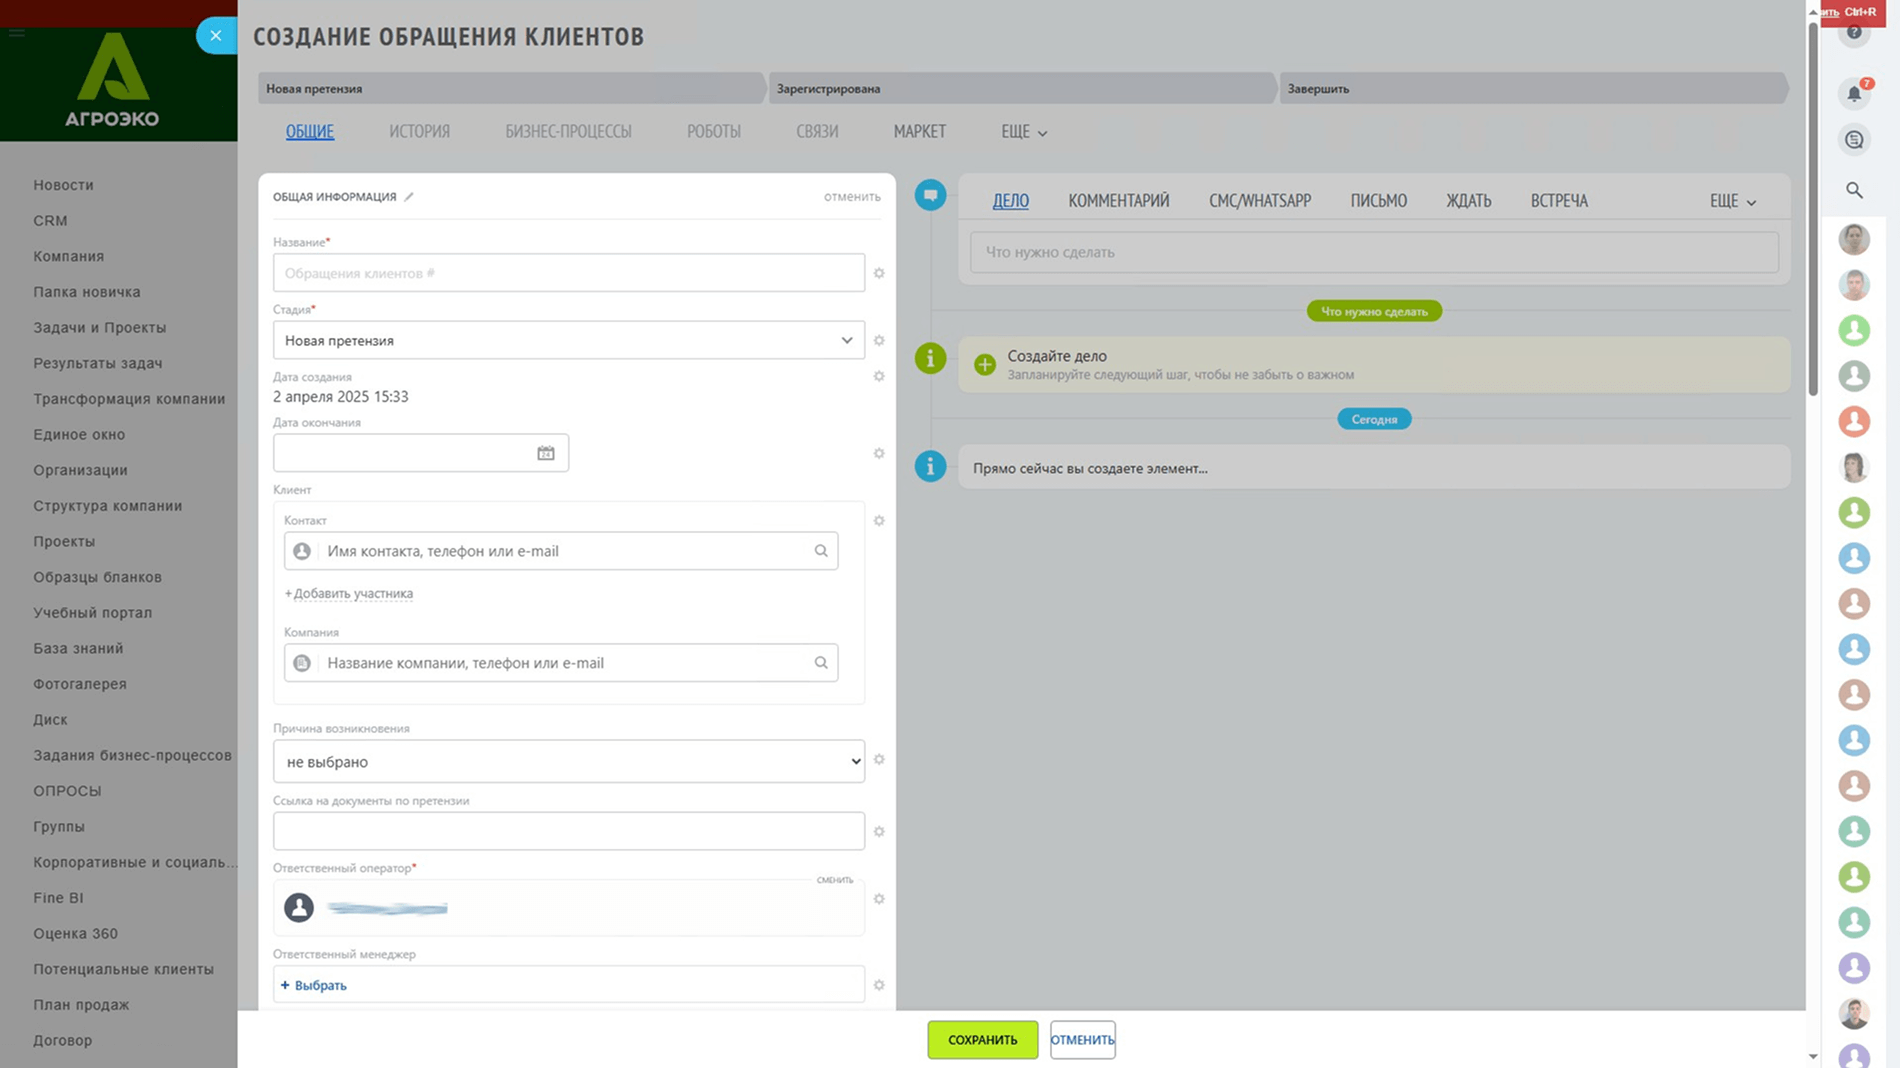1900x1068 pixels.
Task: Click the Добавить участника link
Action: pyautogui.click(x=349, y=594)
